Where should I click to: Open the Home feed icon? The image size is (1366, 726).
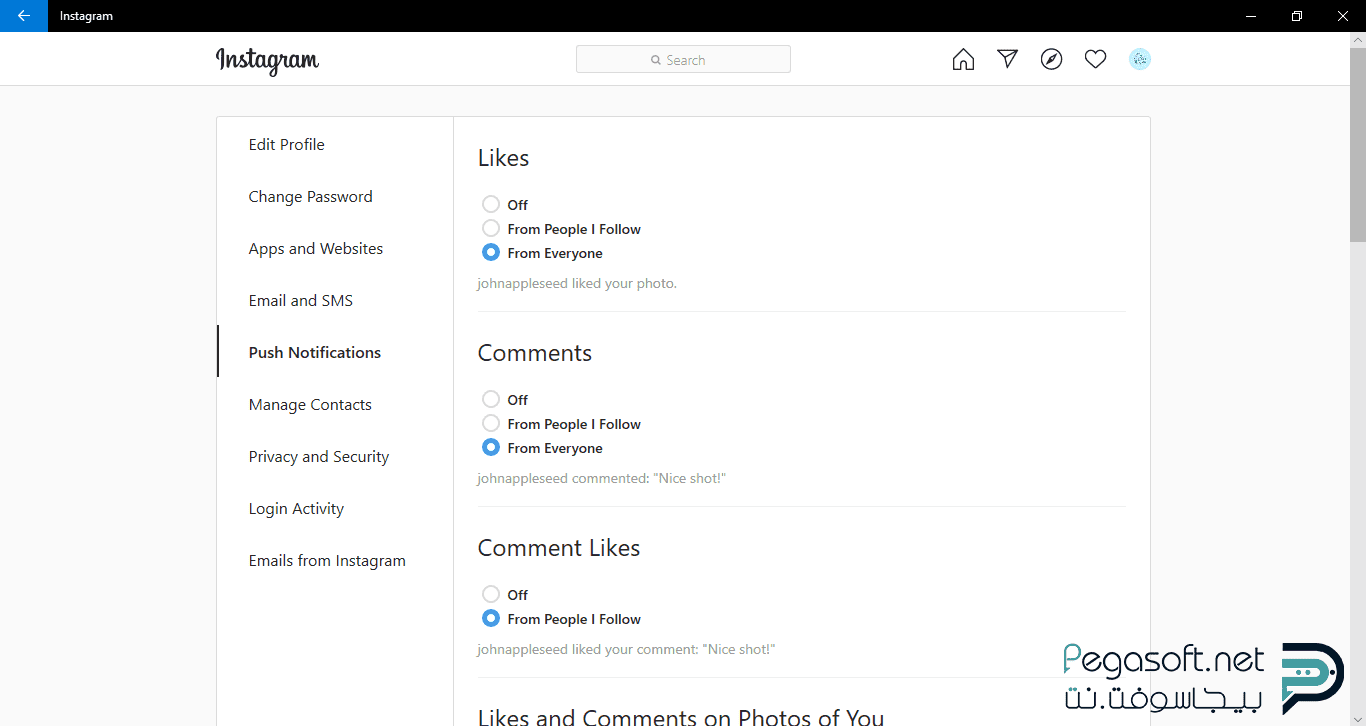[963, 59]
